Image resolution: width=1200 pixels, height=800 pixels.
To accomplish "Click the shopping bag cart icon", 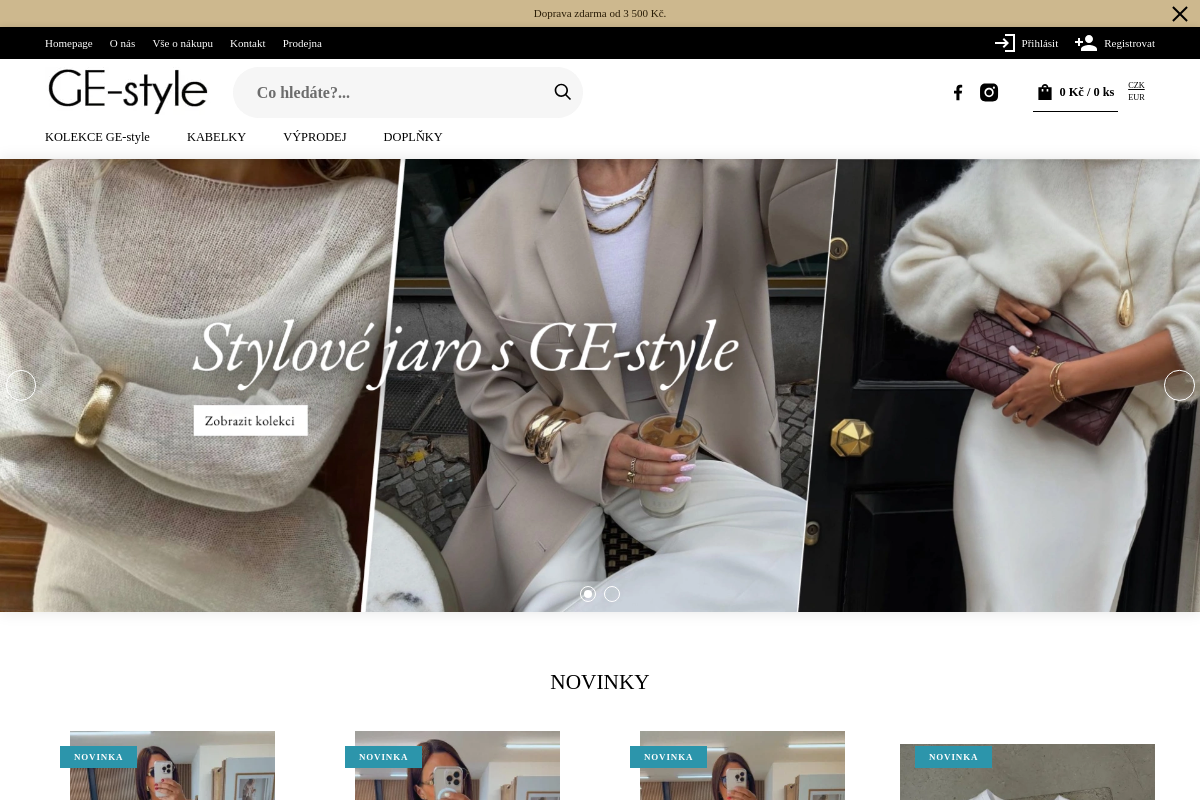I will tap(1045, 92).
